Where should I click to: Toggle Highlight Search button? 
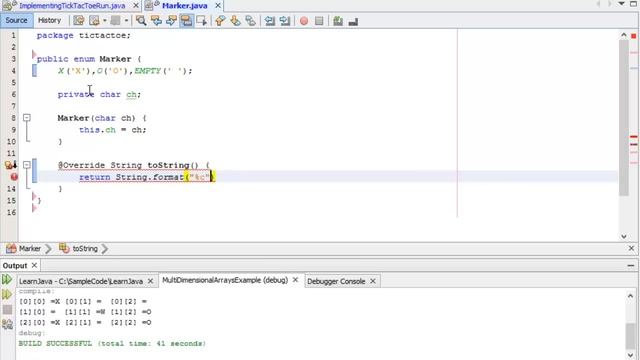187,21
